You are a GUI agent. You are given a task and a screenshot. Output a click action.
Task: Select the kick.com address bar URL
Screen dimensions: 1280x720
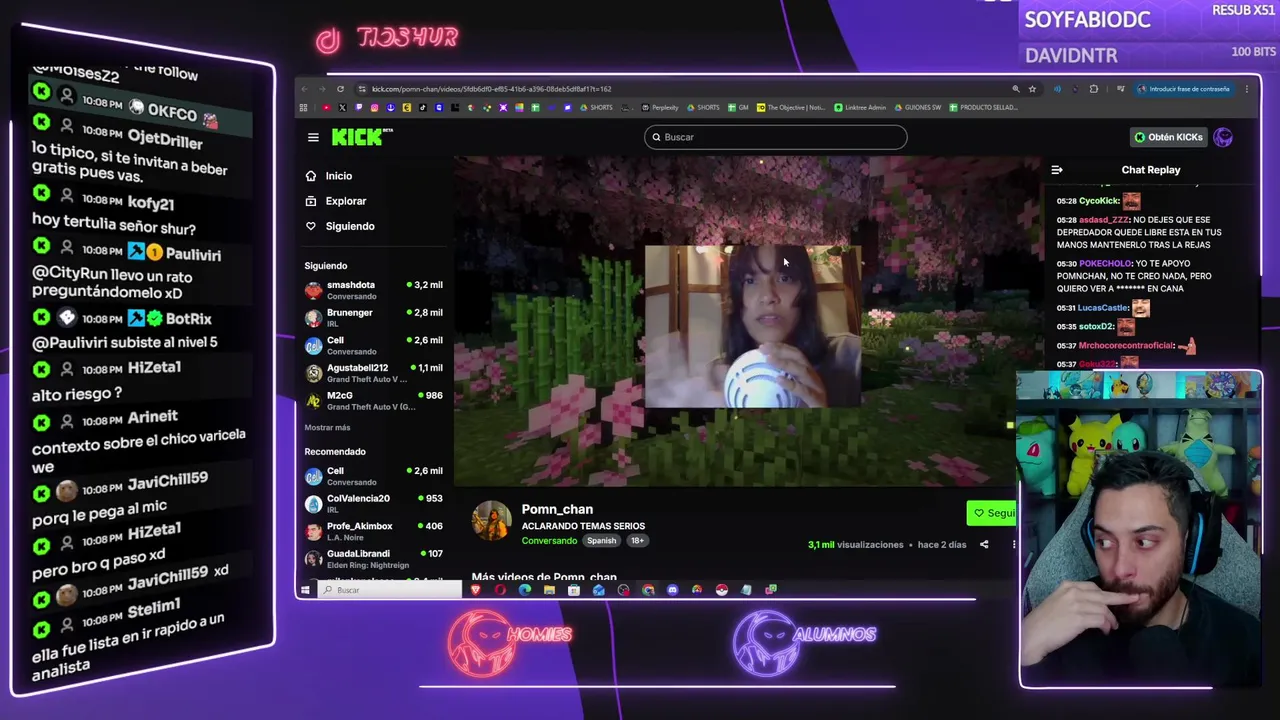[491, 89]
